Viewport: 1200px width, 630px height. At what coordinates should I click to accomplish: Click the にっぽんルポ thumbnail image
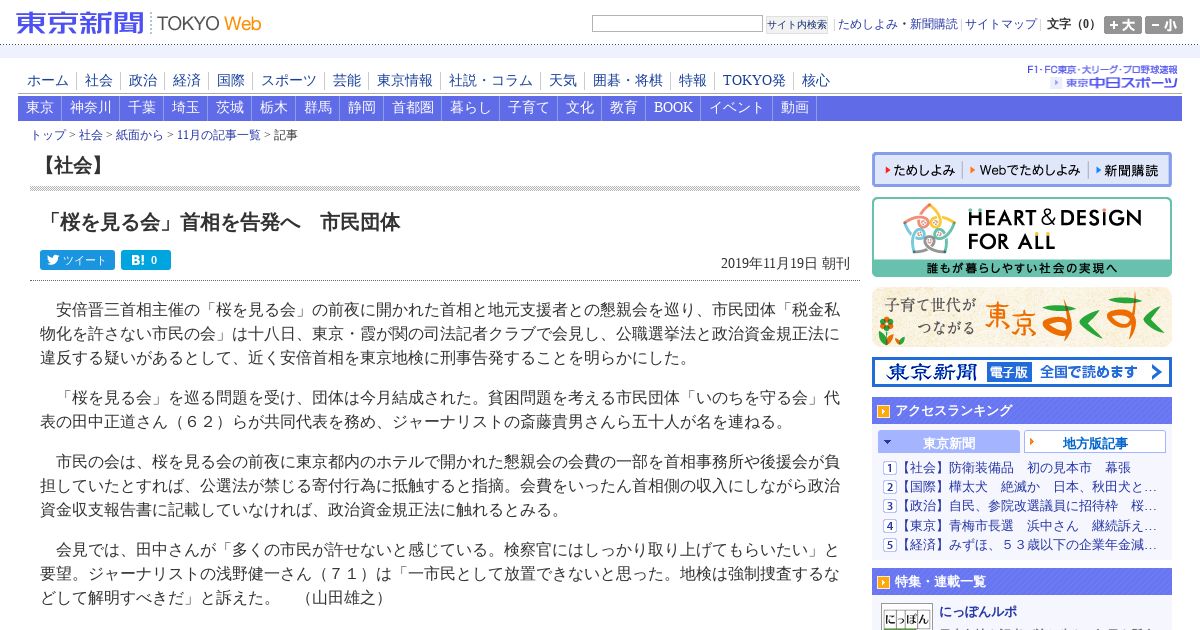coord(906,617)
